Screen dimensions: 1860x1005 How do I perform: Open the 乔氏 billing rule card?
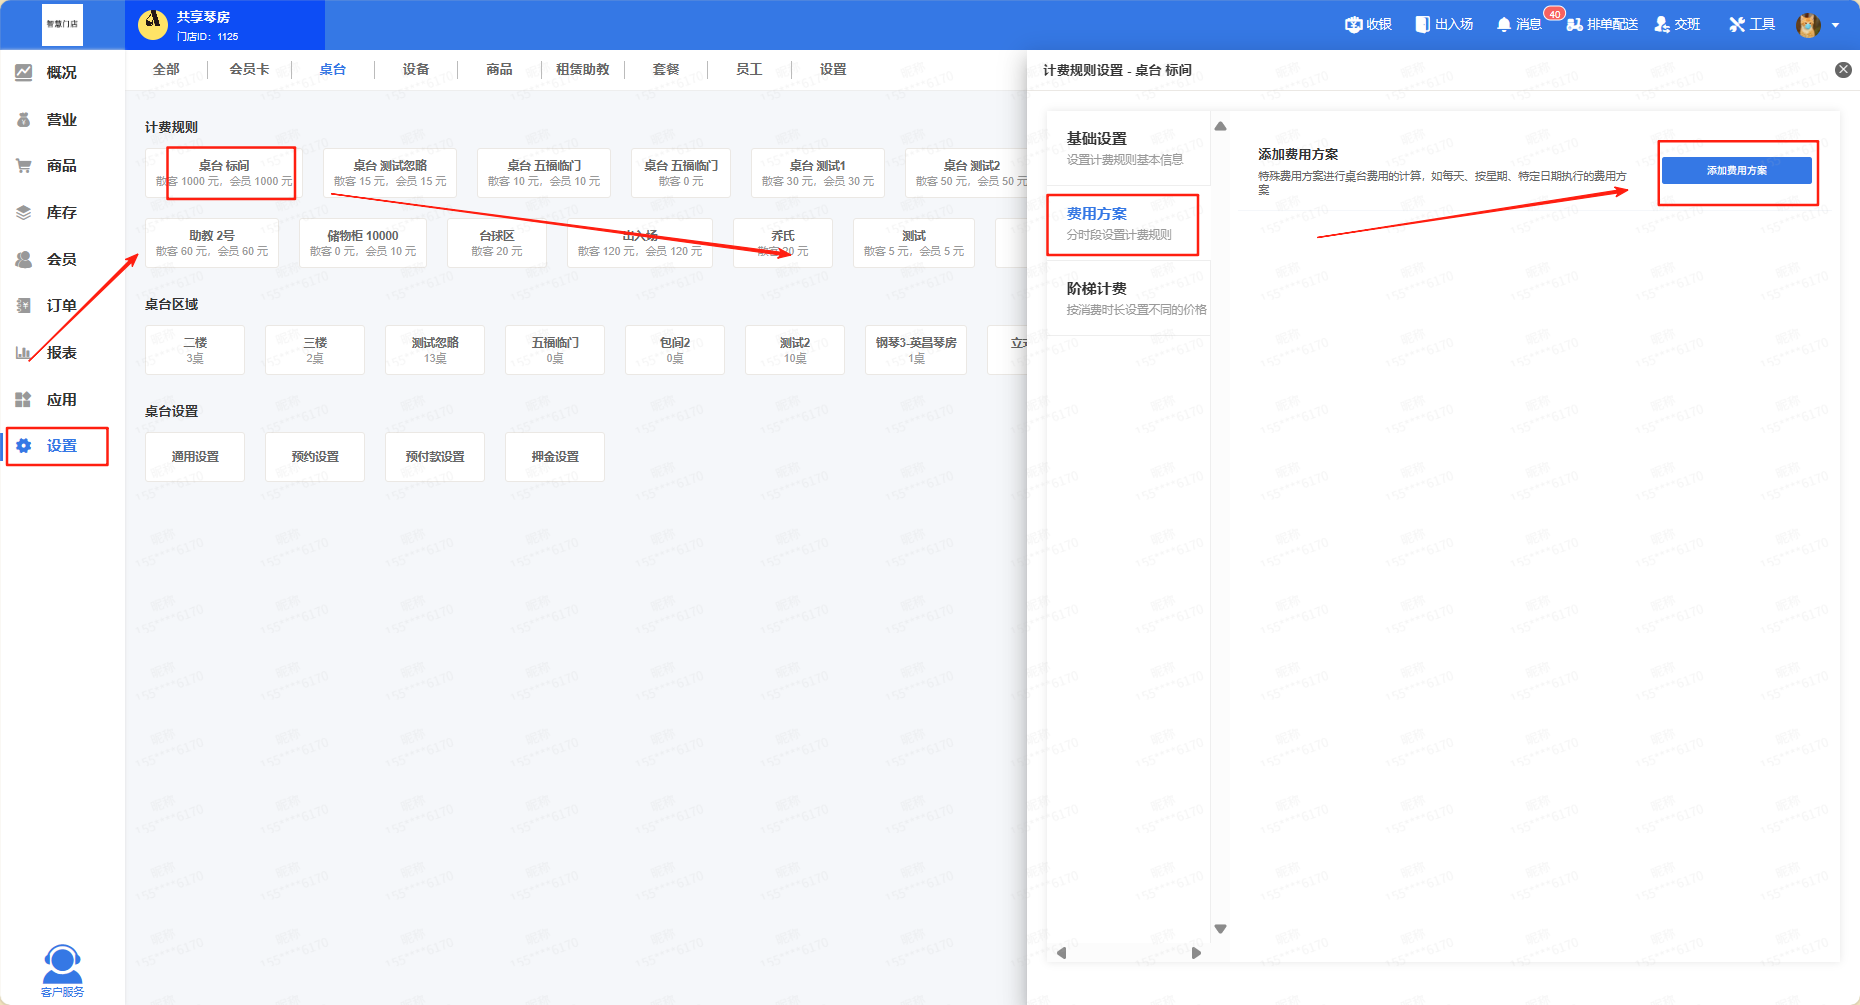pos(783,243)
